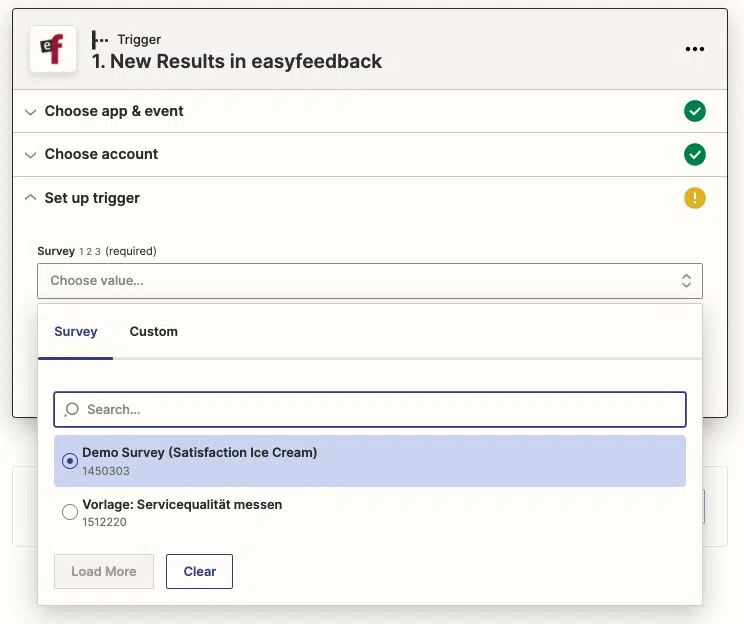Click the green checkmark beside Choose account

click(x=695, y=154)
